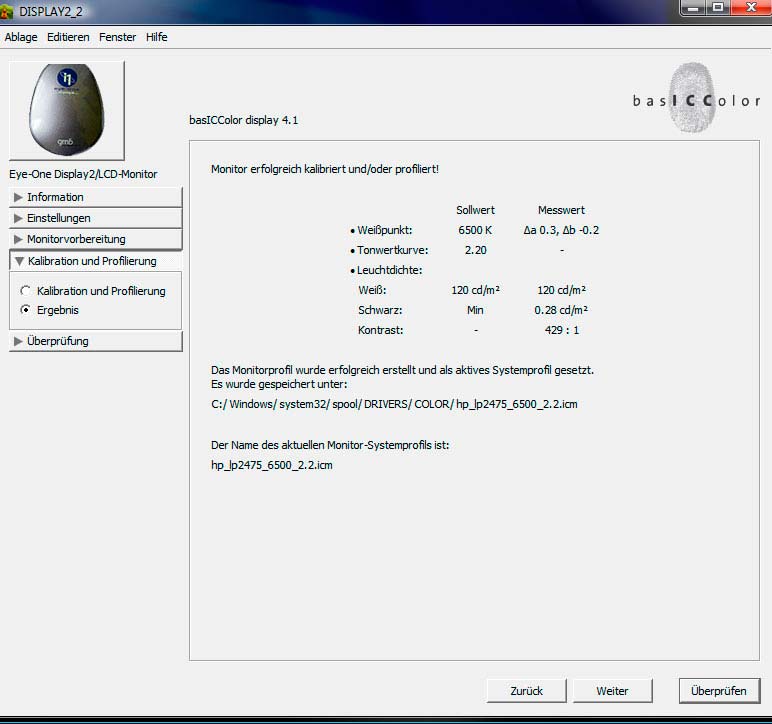
Task: Select the Ergebnis radio button
Action: click(x=26, y=310)
